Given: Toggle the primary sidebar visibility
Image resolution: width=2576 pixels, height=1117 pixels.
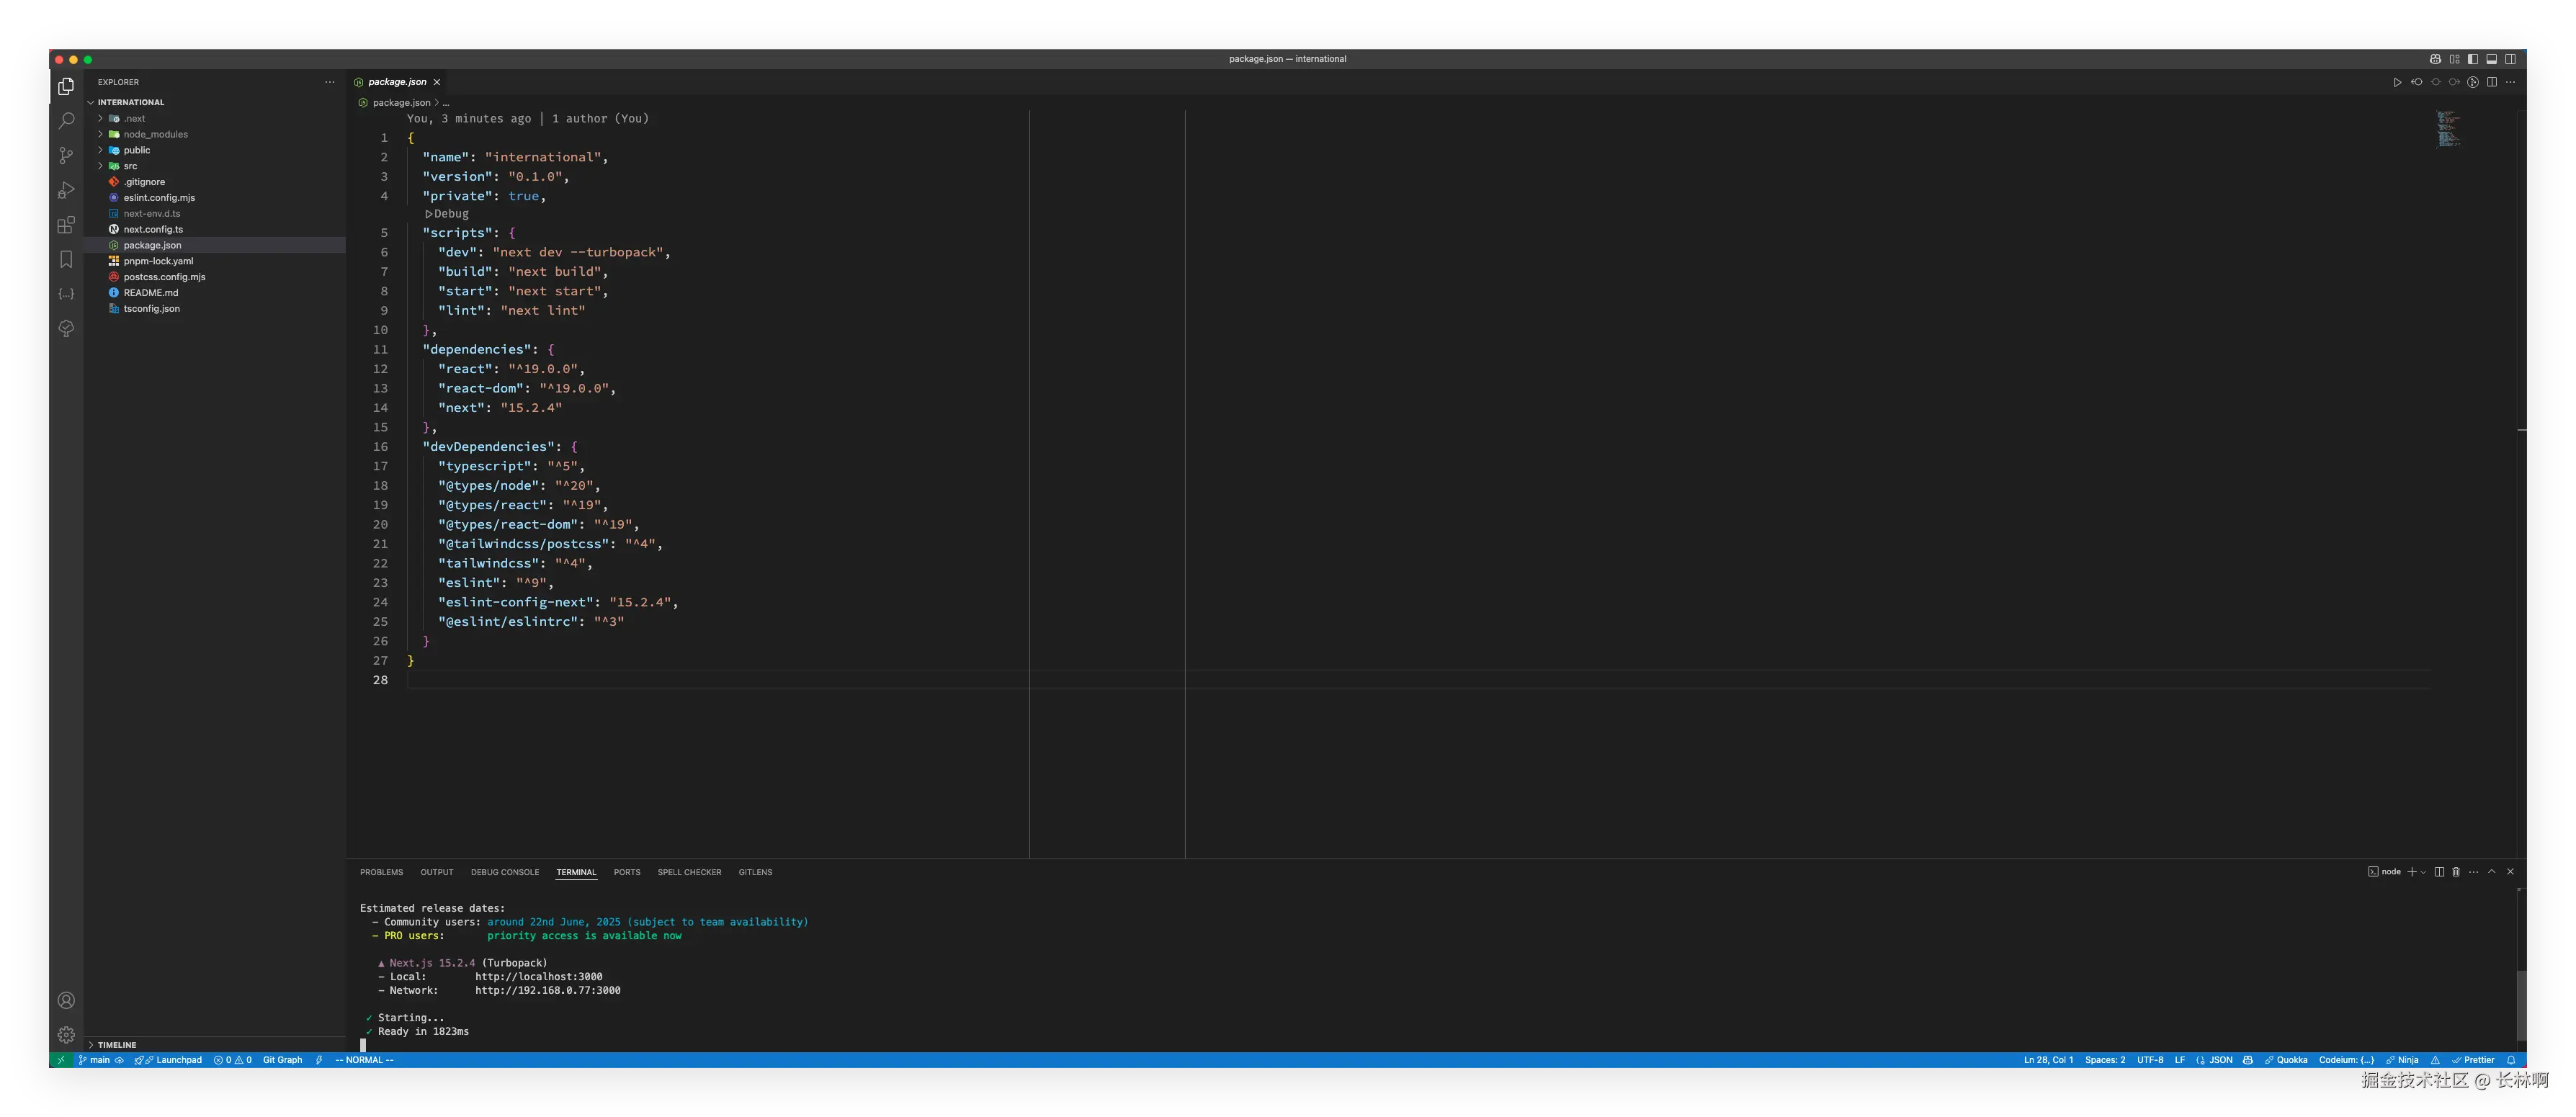Looking at the screenshot, I should pyautogui.click(x=2473, y=59).
